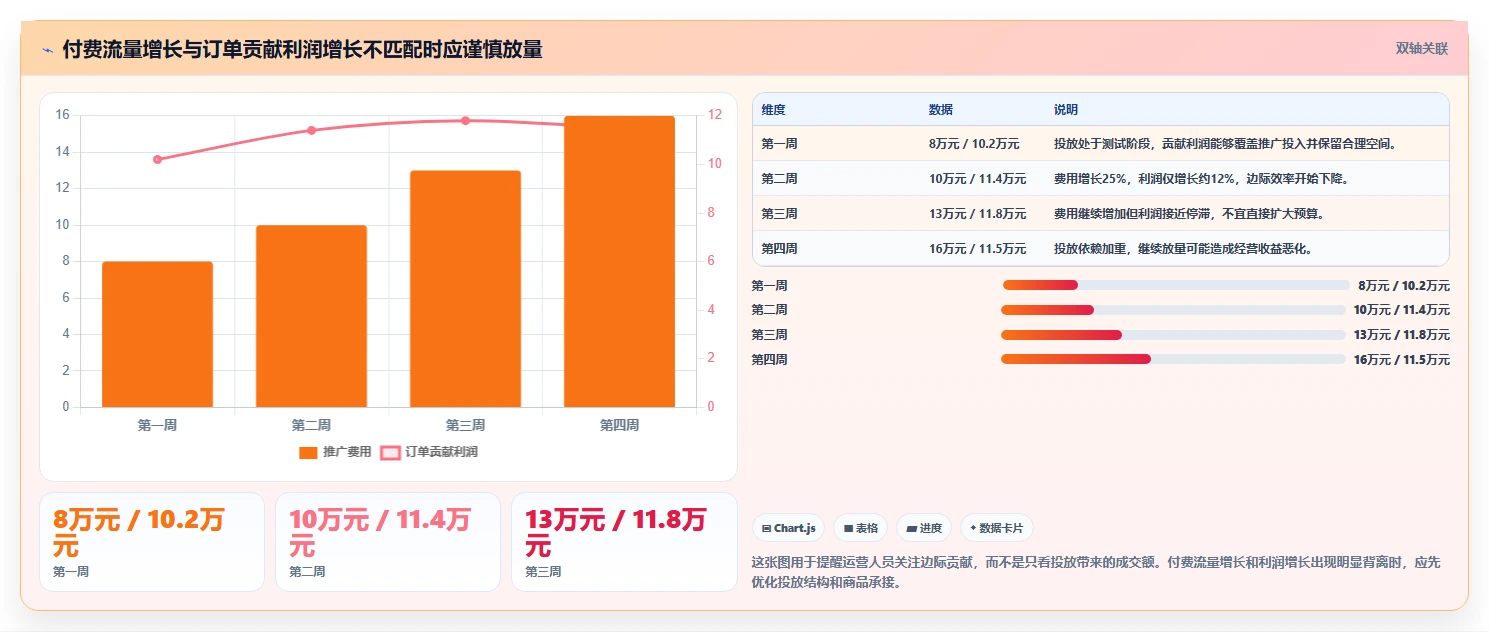Screen dimensions: 1489x632
Task: Select the 第一周 cell in table
Action: coord(779,144)
